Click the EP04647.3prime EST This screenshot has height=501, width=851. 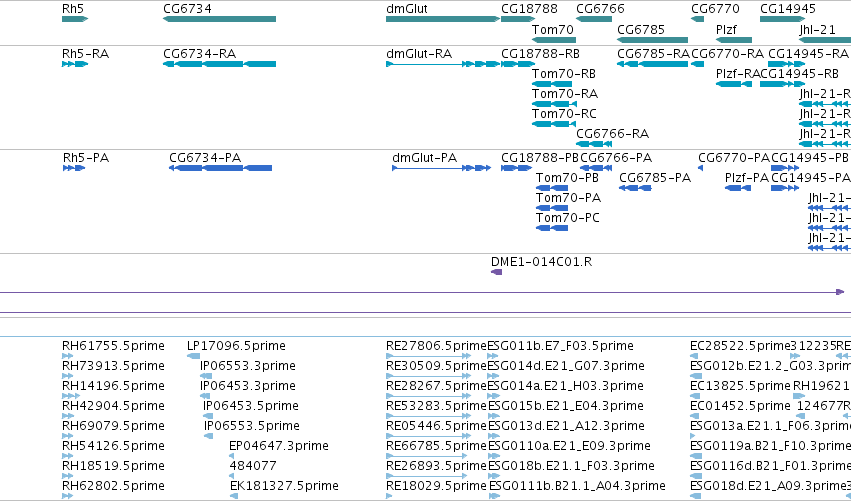(231, 456)
